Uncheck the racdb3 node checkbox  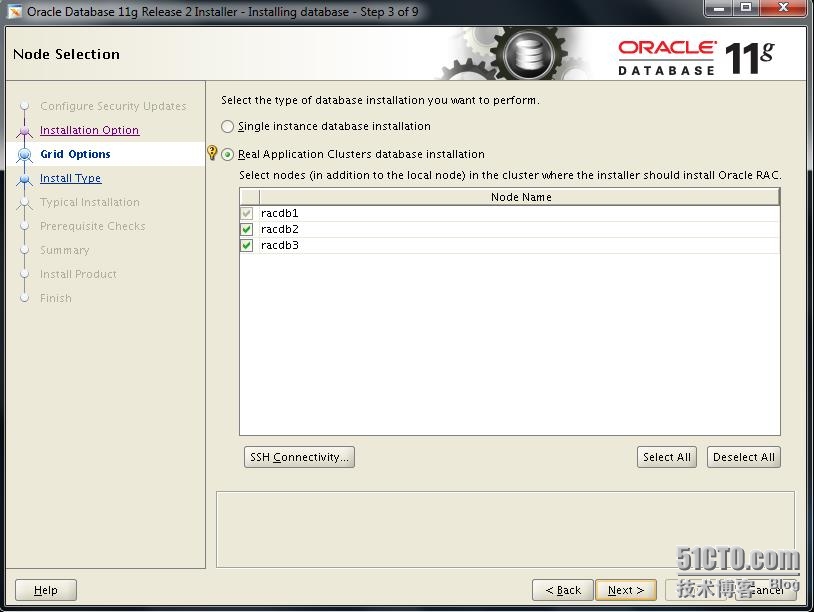tap(247, 246)
